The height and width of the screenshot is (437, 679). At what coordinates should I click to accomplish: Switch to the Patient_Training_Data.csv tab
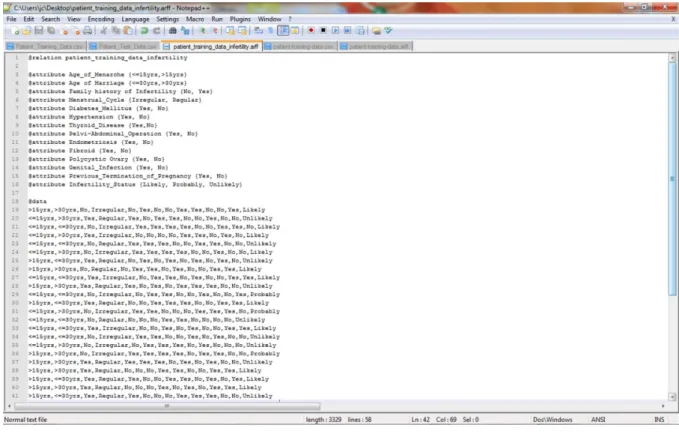coord(45,46)
